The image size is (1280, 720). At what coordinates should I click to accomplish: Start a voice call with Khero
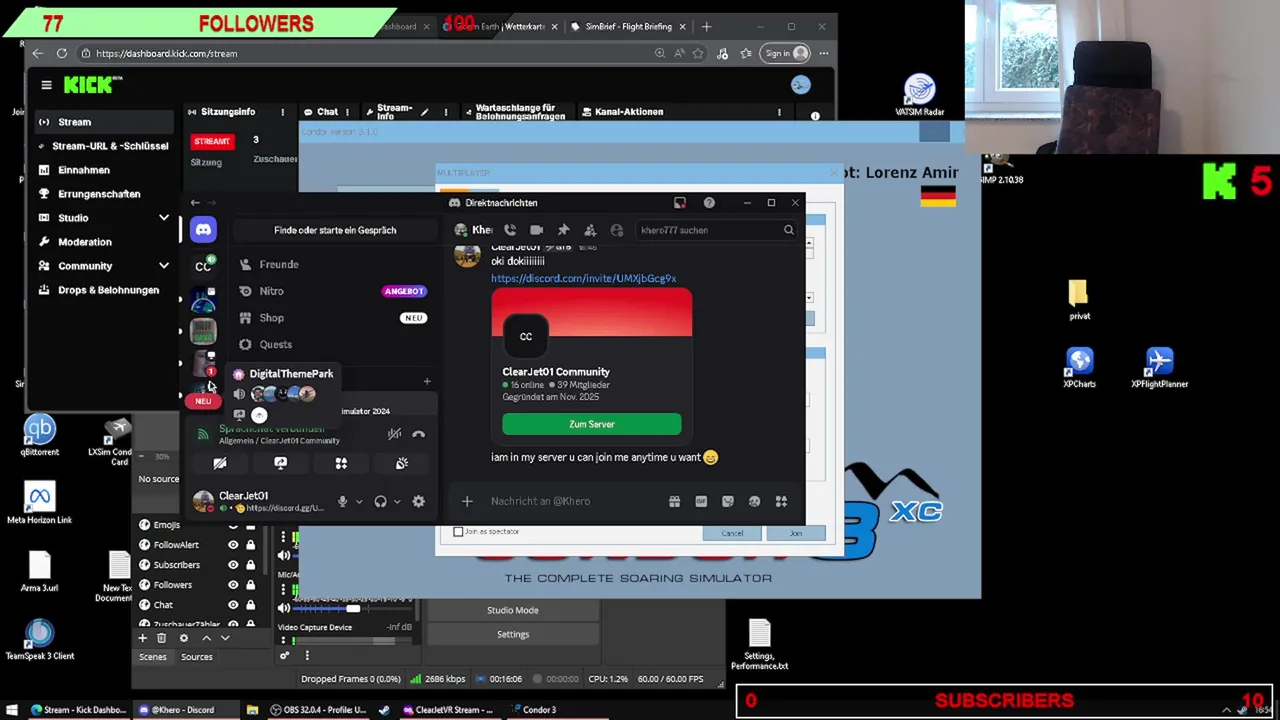[510, 230]
